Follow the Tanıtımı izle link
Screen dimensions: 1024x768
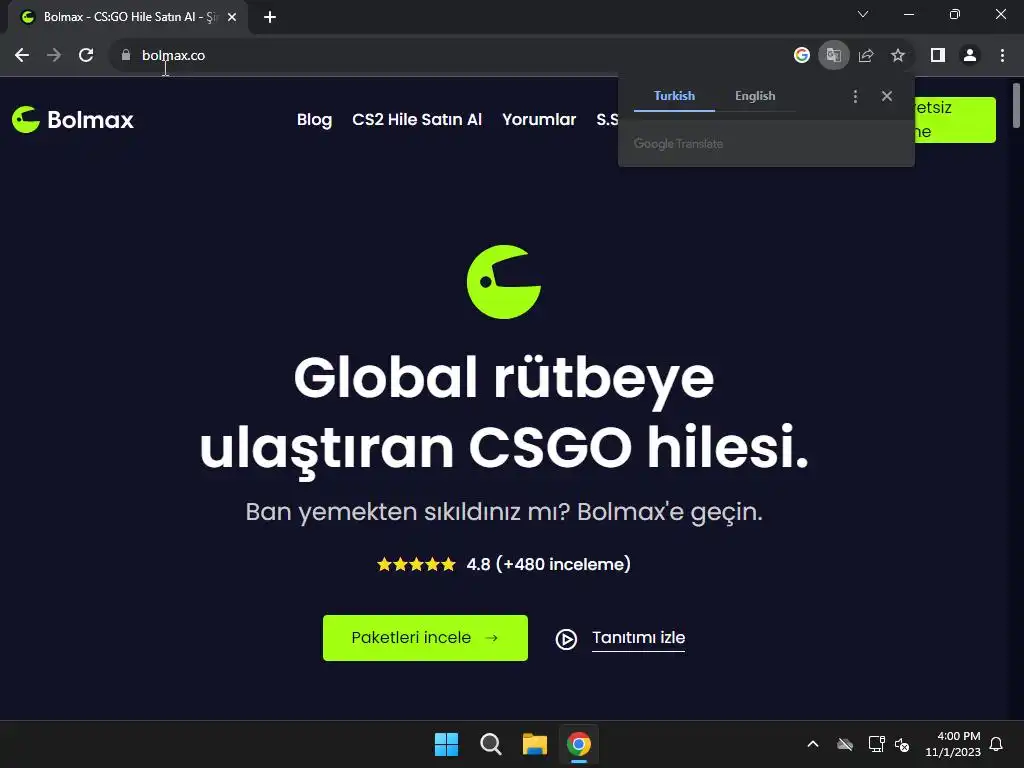[638, 637]
